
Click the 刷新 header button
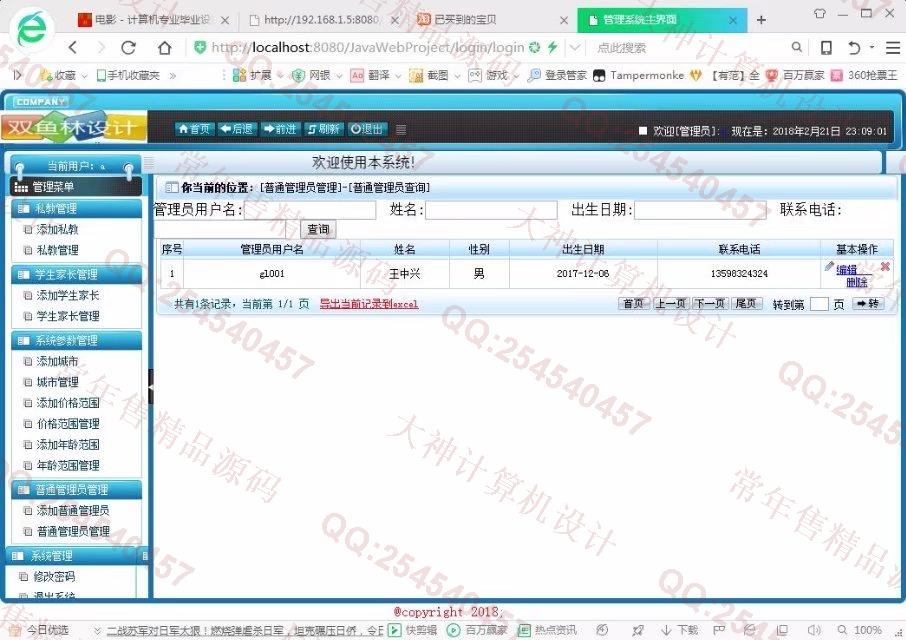[323, 129]
